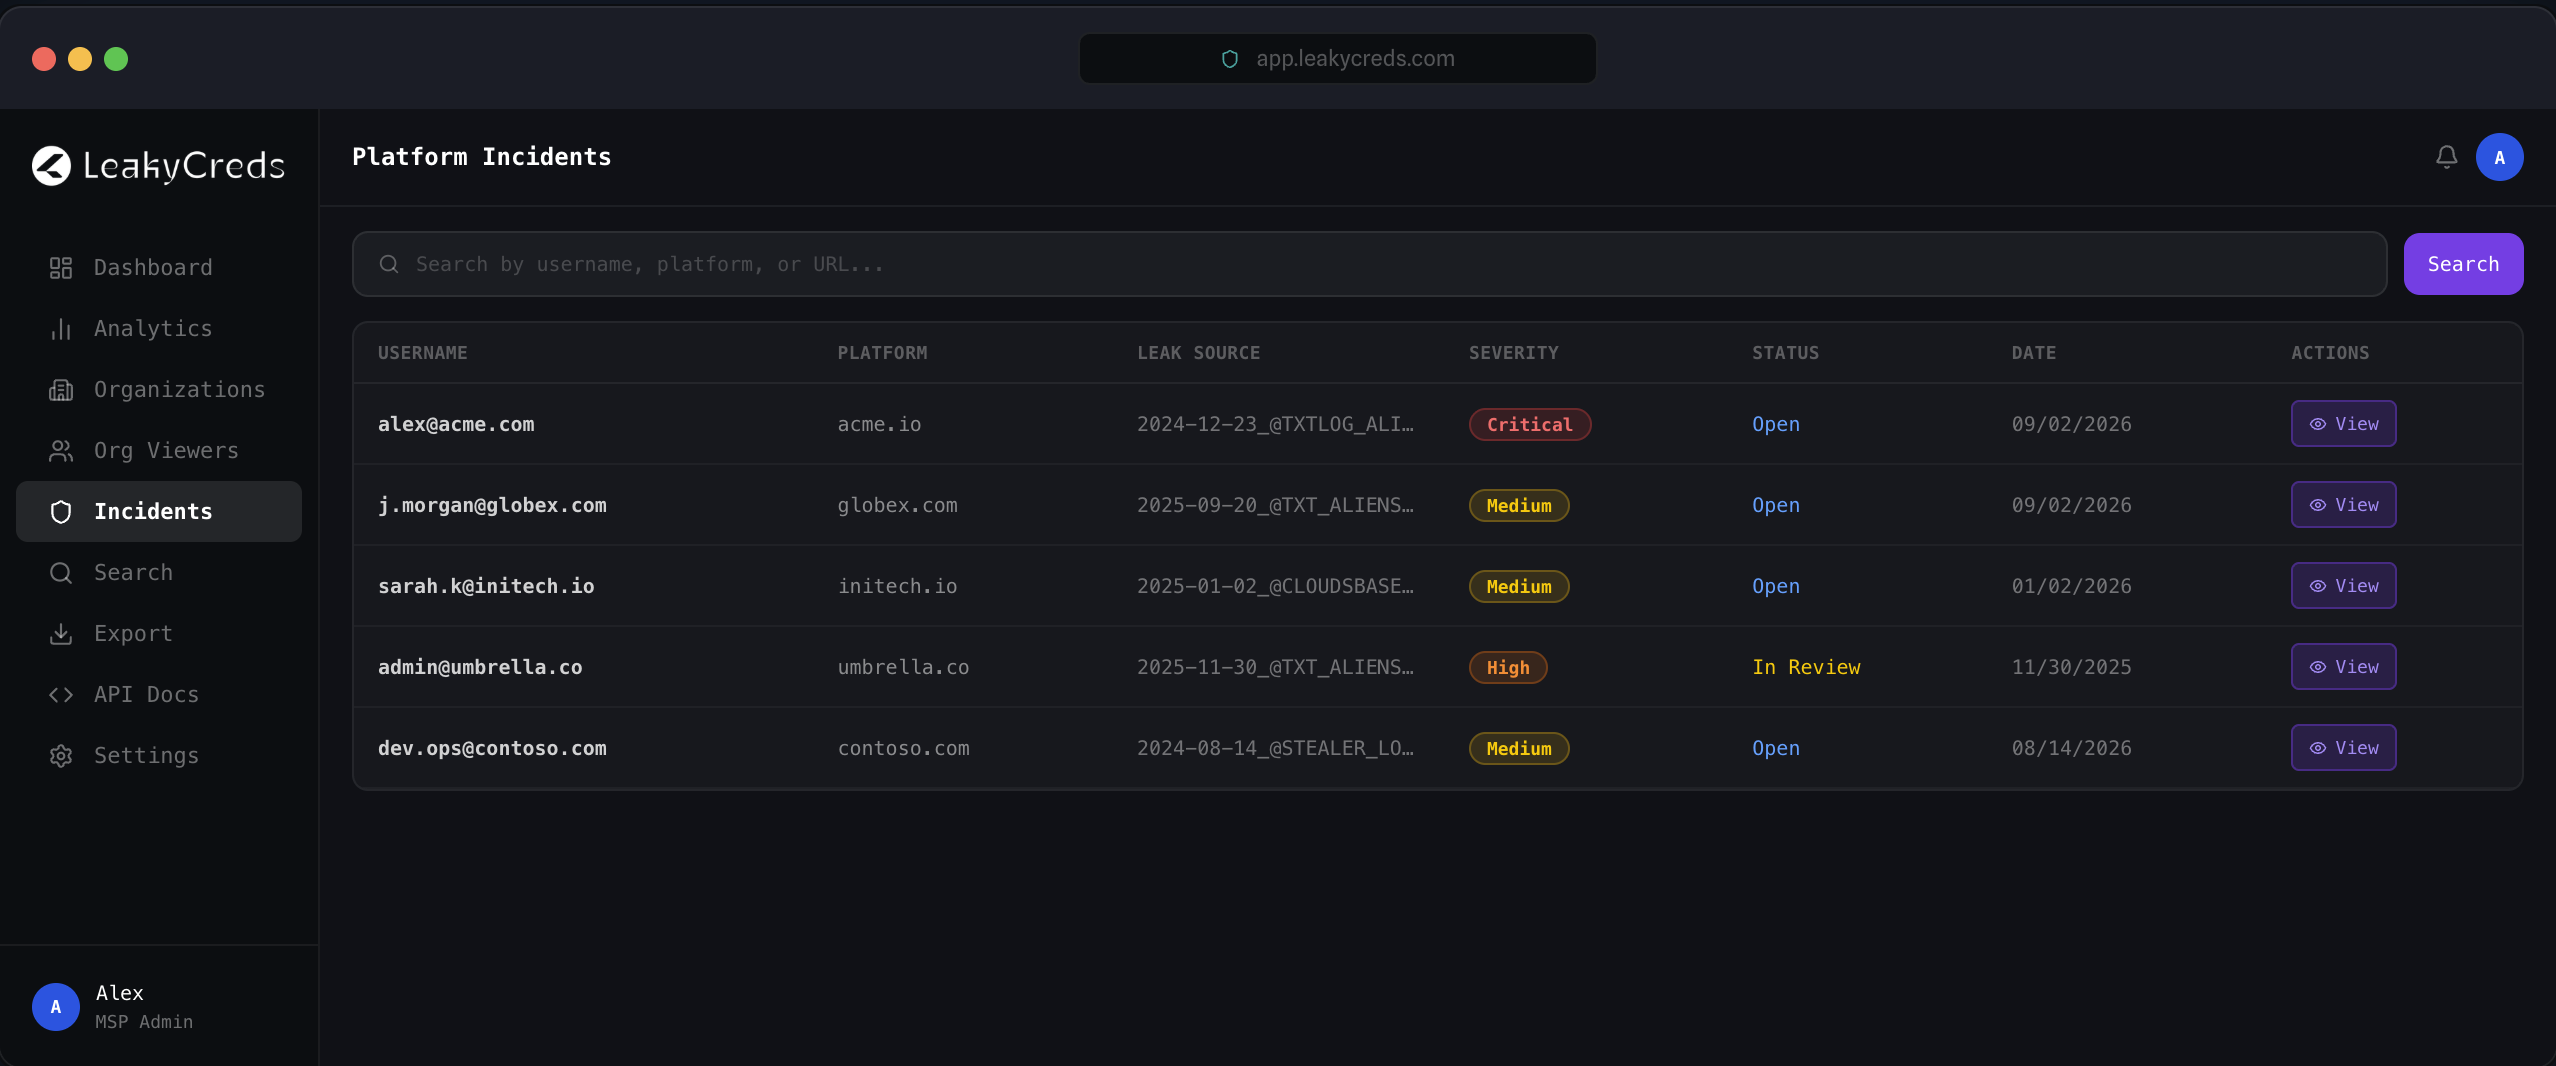Select the Platform Incidents heading

pos(481,156)
